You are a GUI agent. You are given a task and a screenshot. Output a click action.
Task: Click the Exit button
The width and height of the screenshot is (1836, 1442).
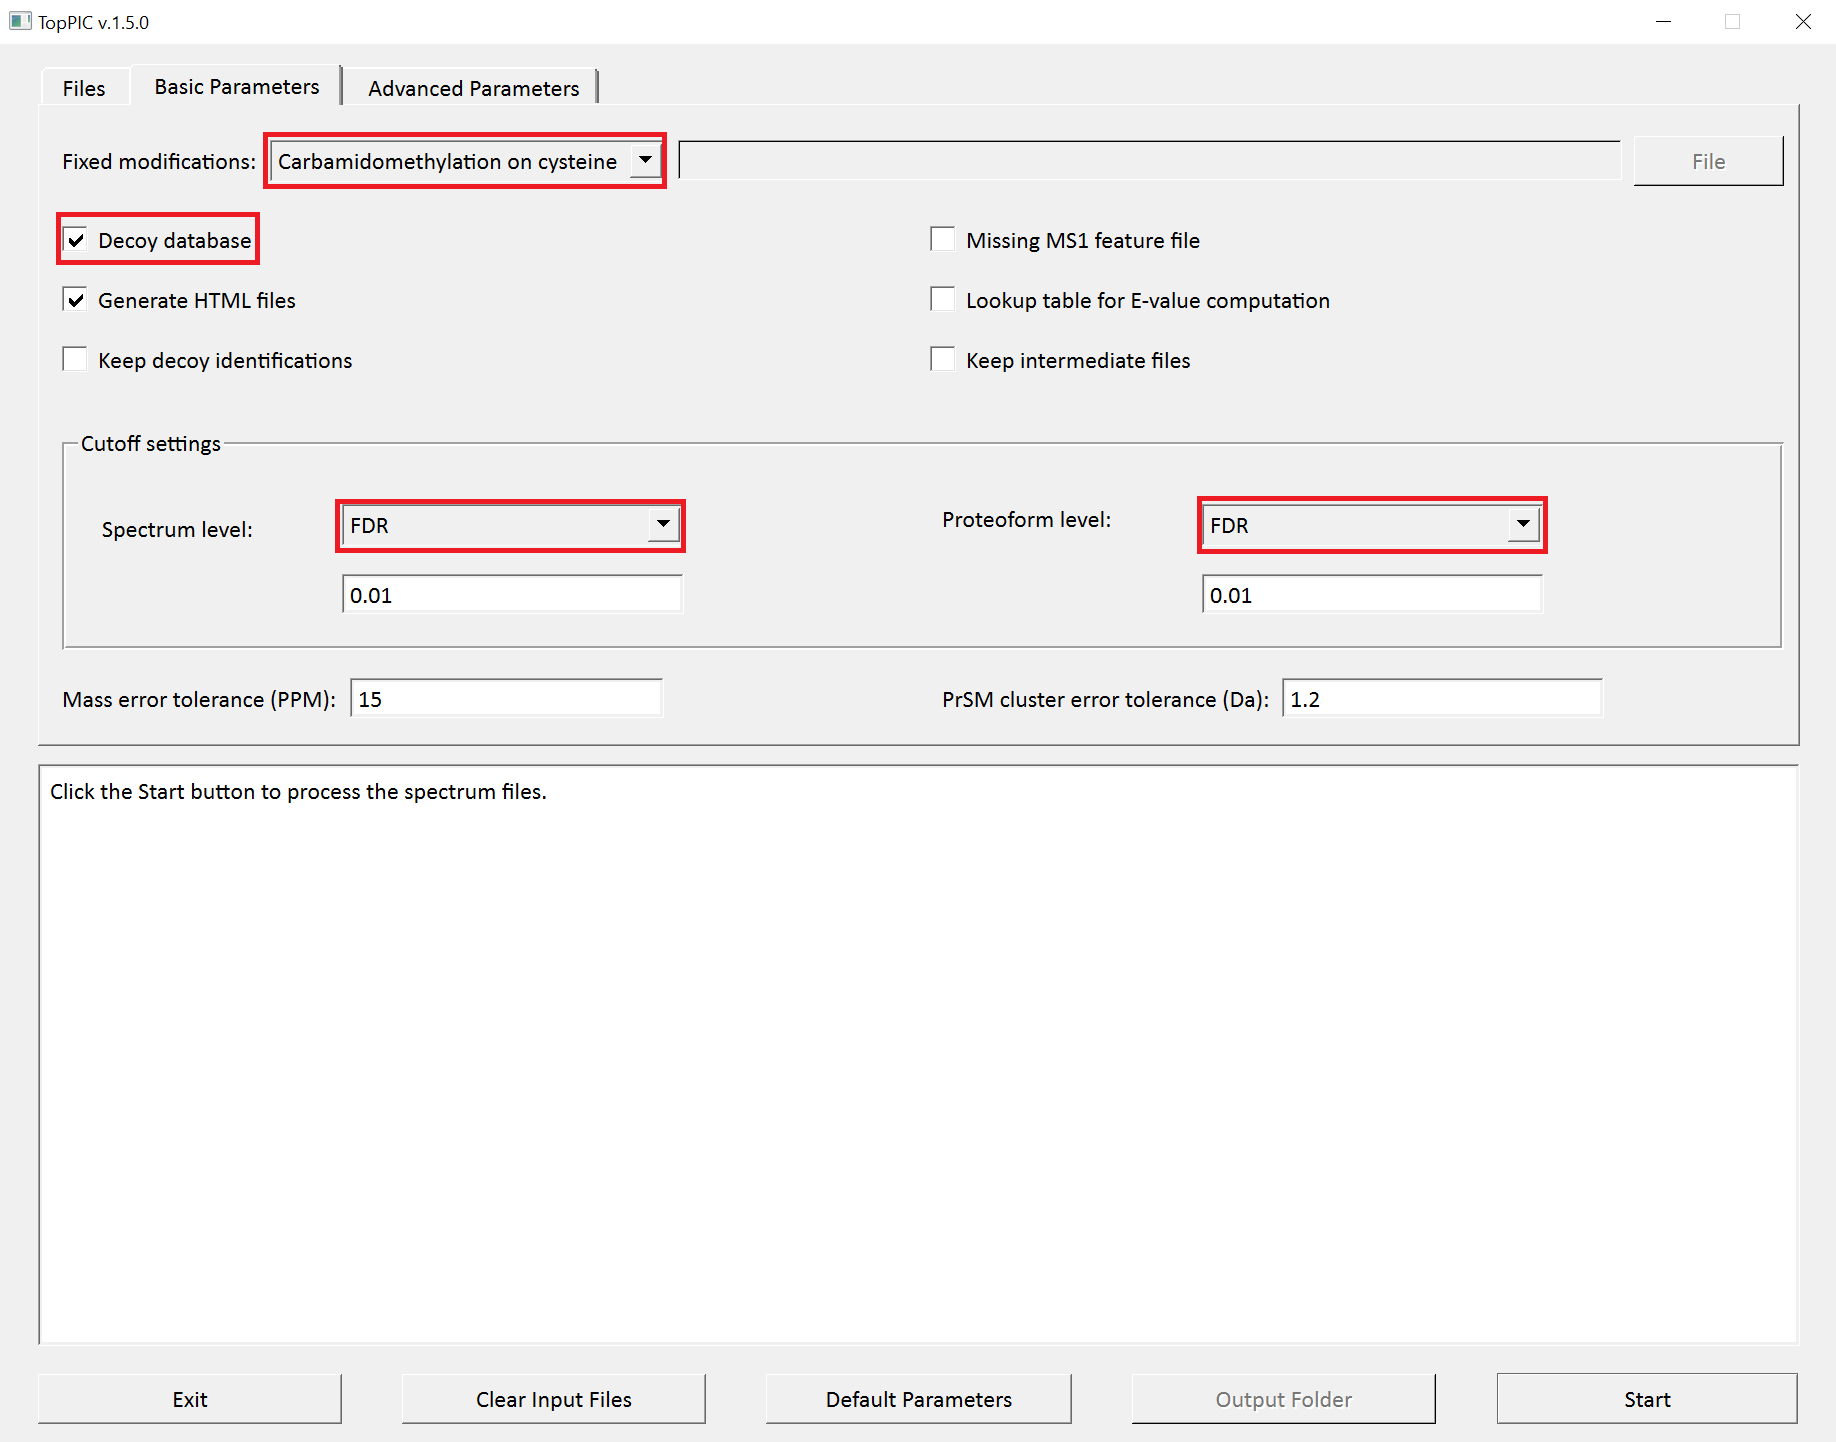[190, 1399]
